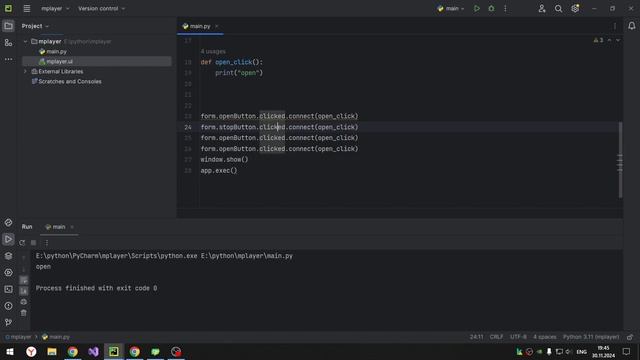
Task: Open Visual Studio from taskbar
Action: coord(93,352)
